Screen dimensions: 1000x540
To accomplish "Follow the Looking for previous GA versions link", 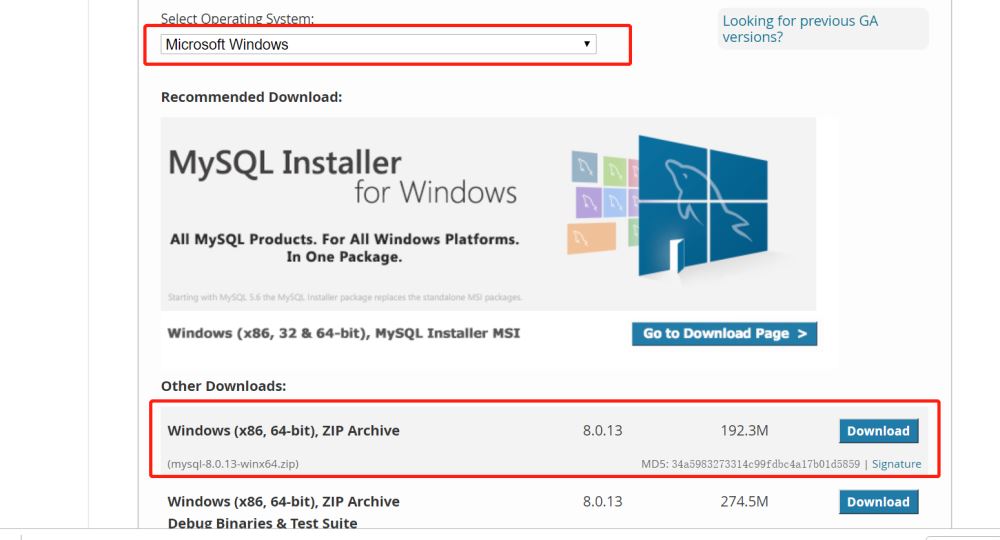I will tap(800, 29).
